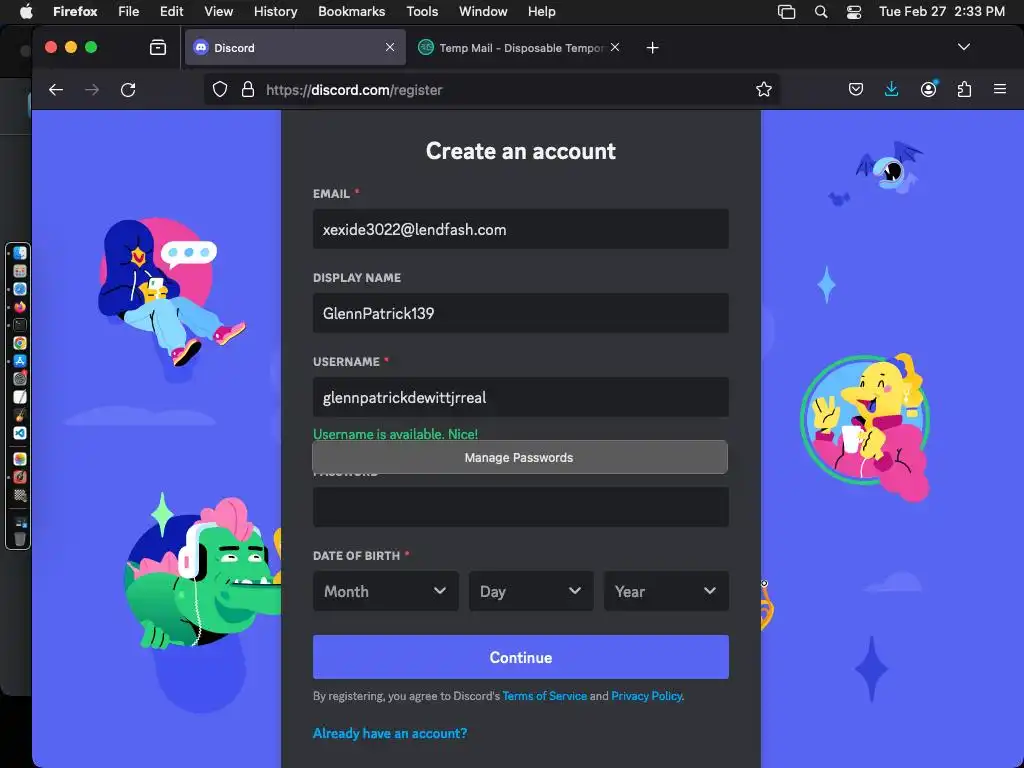
Task: Focus the Password input field
Action: click(x=520, y=507)
